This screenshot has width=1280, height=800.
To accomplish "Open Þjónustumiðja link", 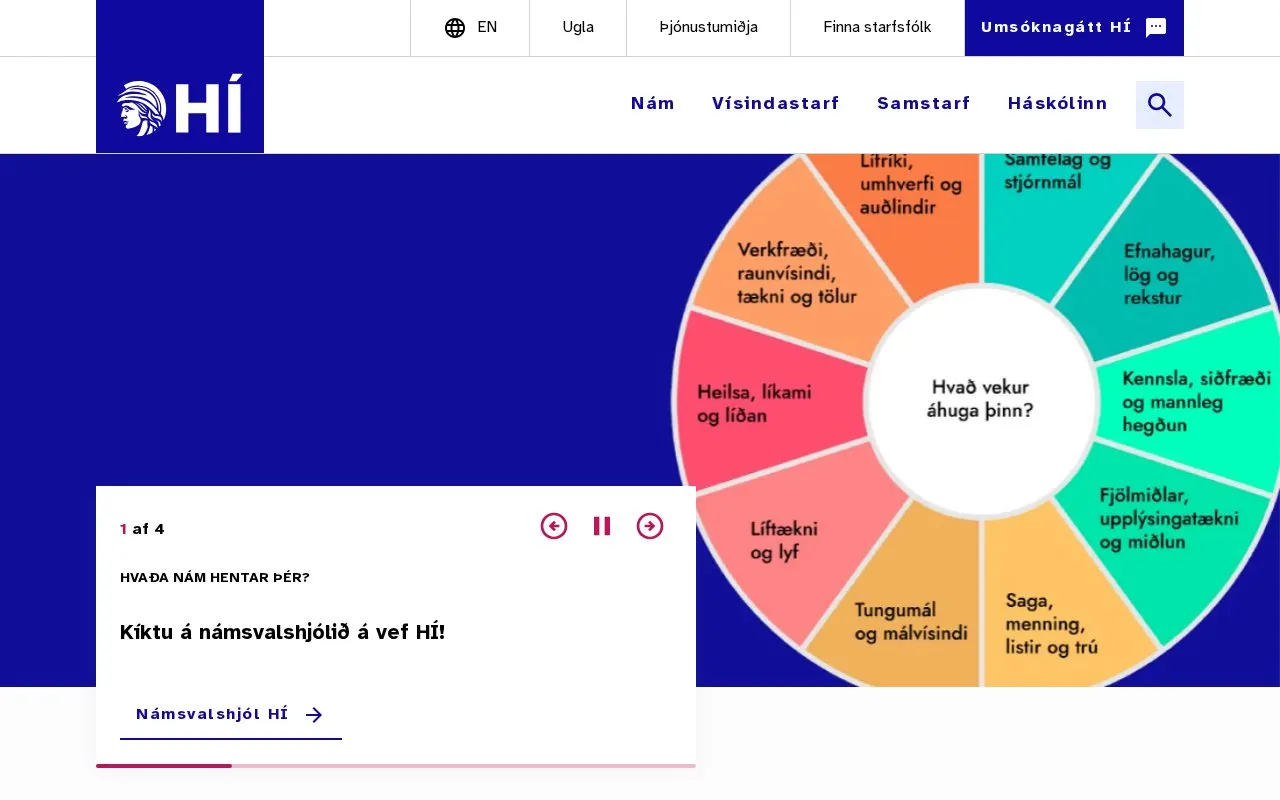I will [709, 28].
